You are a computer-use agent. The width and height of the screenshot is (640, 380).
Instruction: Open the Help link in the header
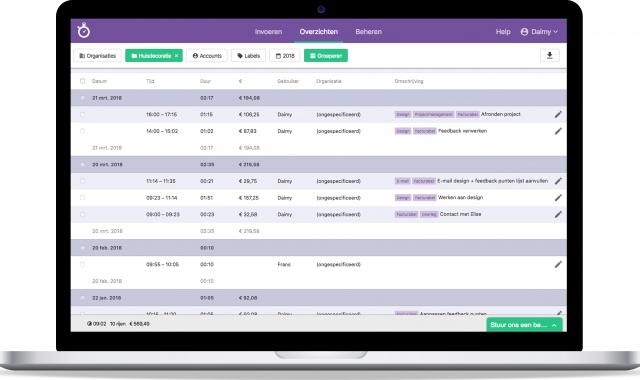tap(503, 31)
